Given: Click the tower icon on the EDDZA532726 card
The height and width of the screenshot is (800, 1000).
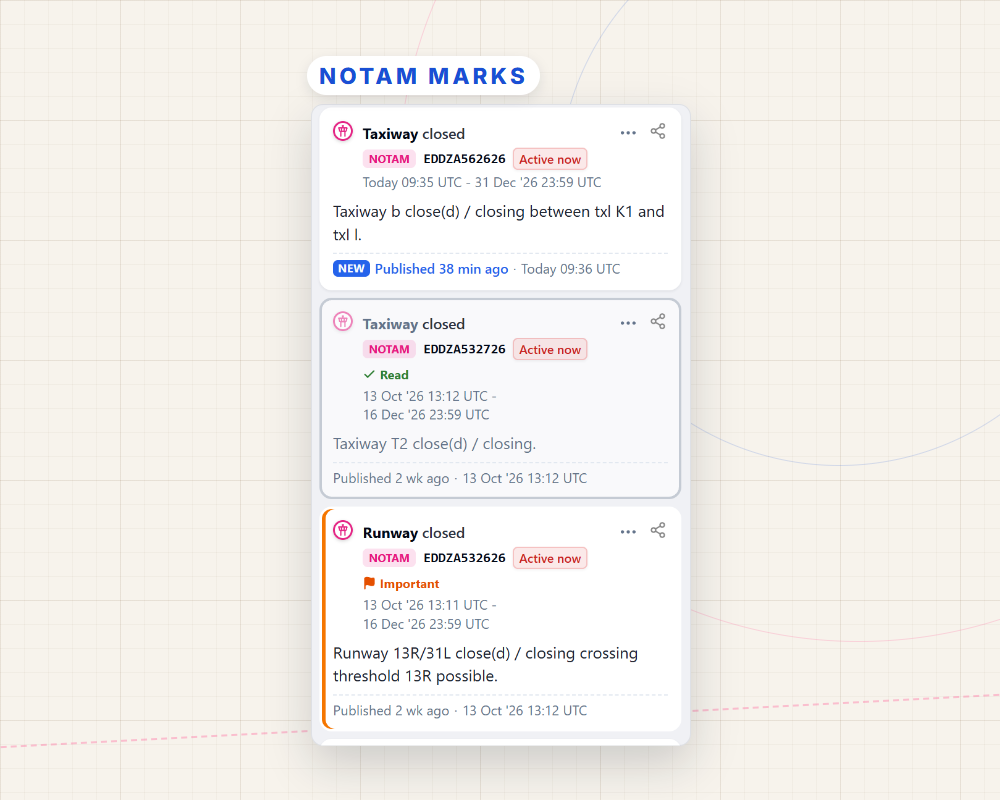Looking at the screenshot, I should (343, 322).
